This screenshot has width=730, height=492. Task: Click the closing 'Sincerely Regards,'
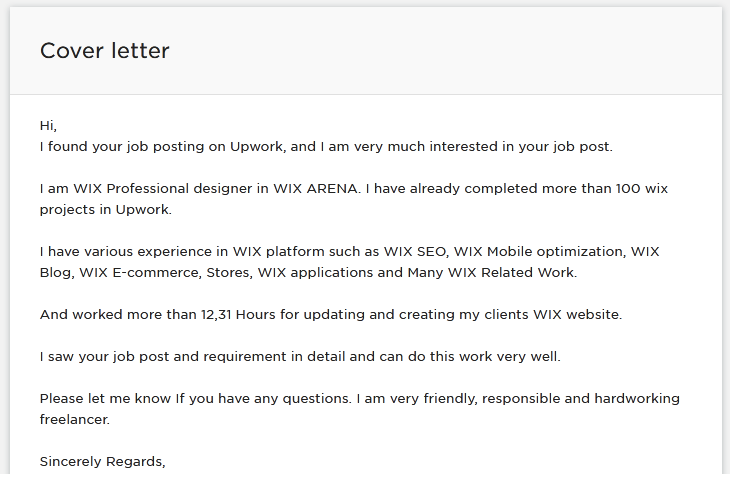pos(102,462)
